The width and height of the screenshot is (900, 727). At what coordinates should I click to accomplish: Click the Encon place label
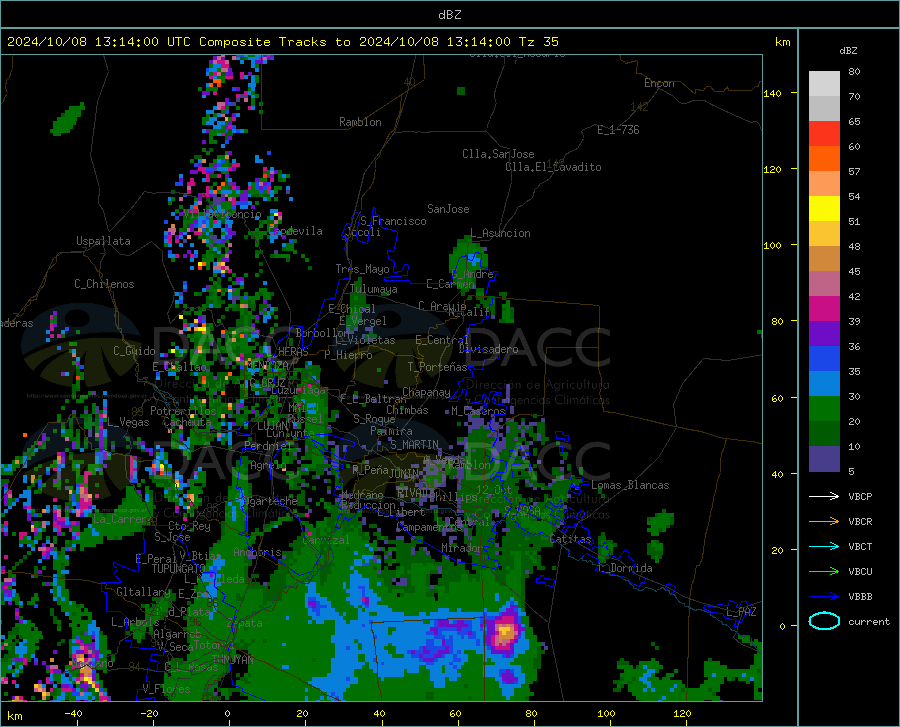(659, 83)
